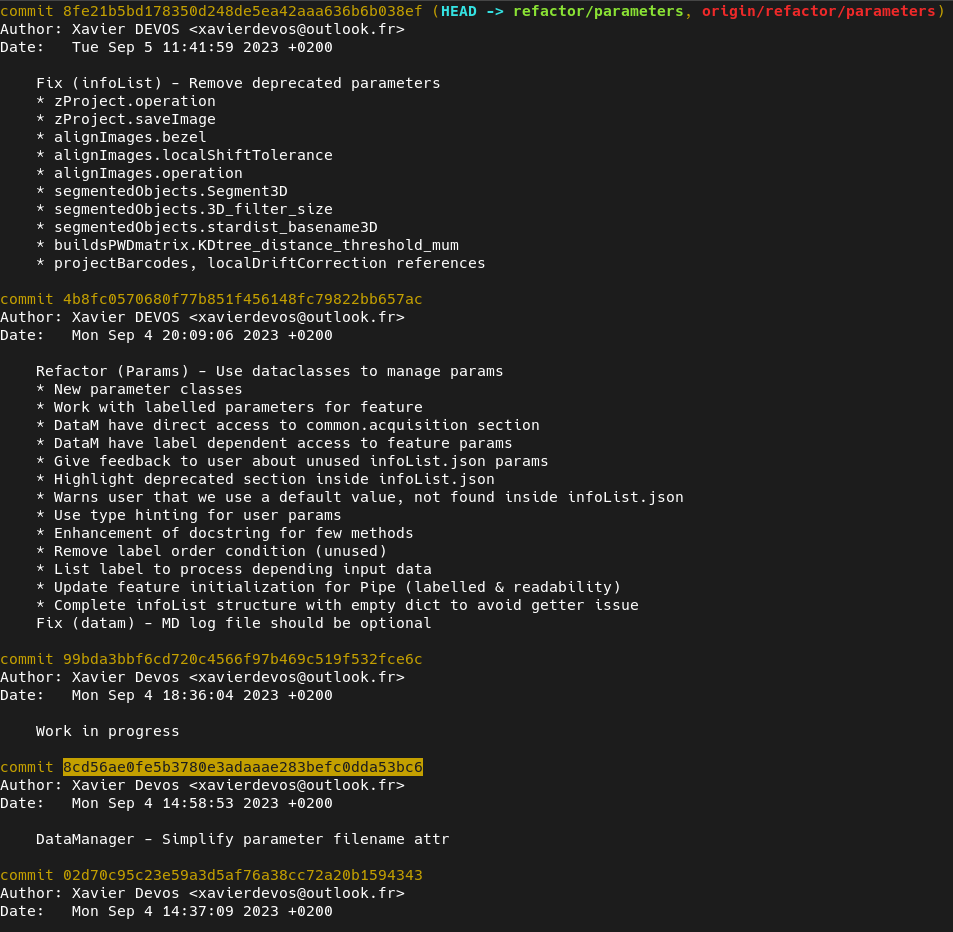Click author line of the first commit 8fe21b5
Image resolution: width=953 pixels, height=932 pixels.
tap(202, 29)
